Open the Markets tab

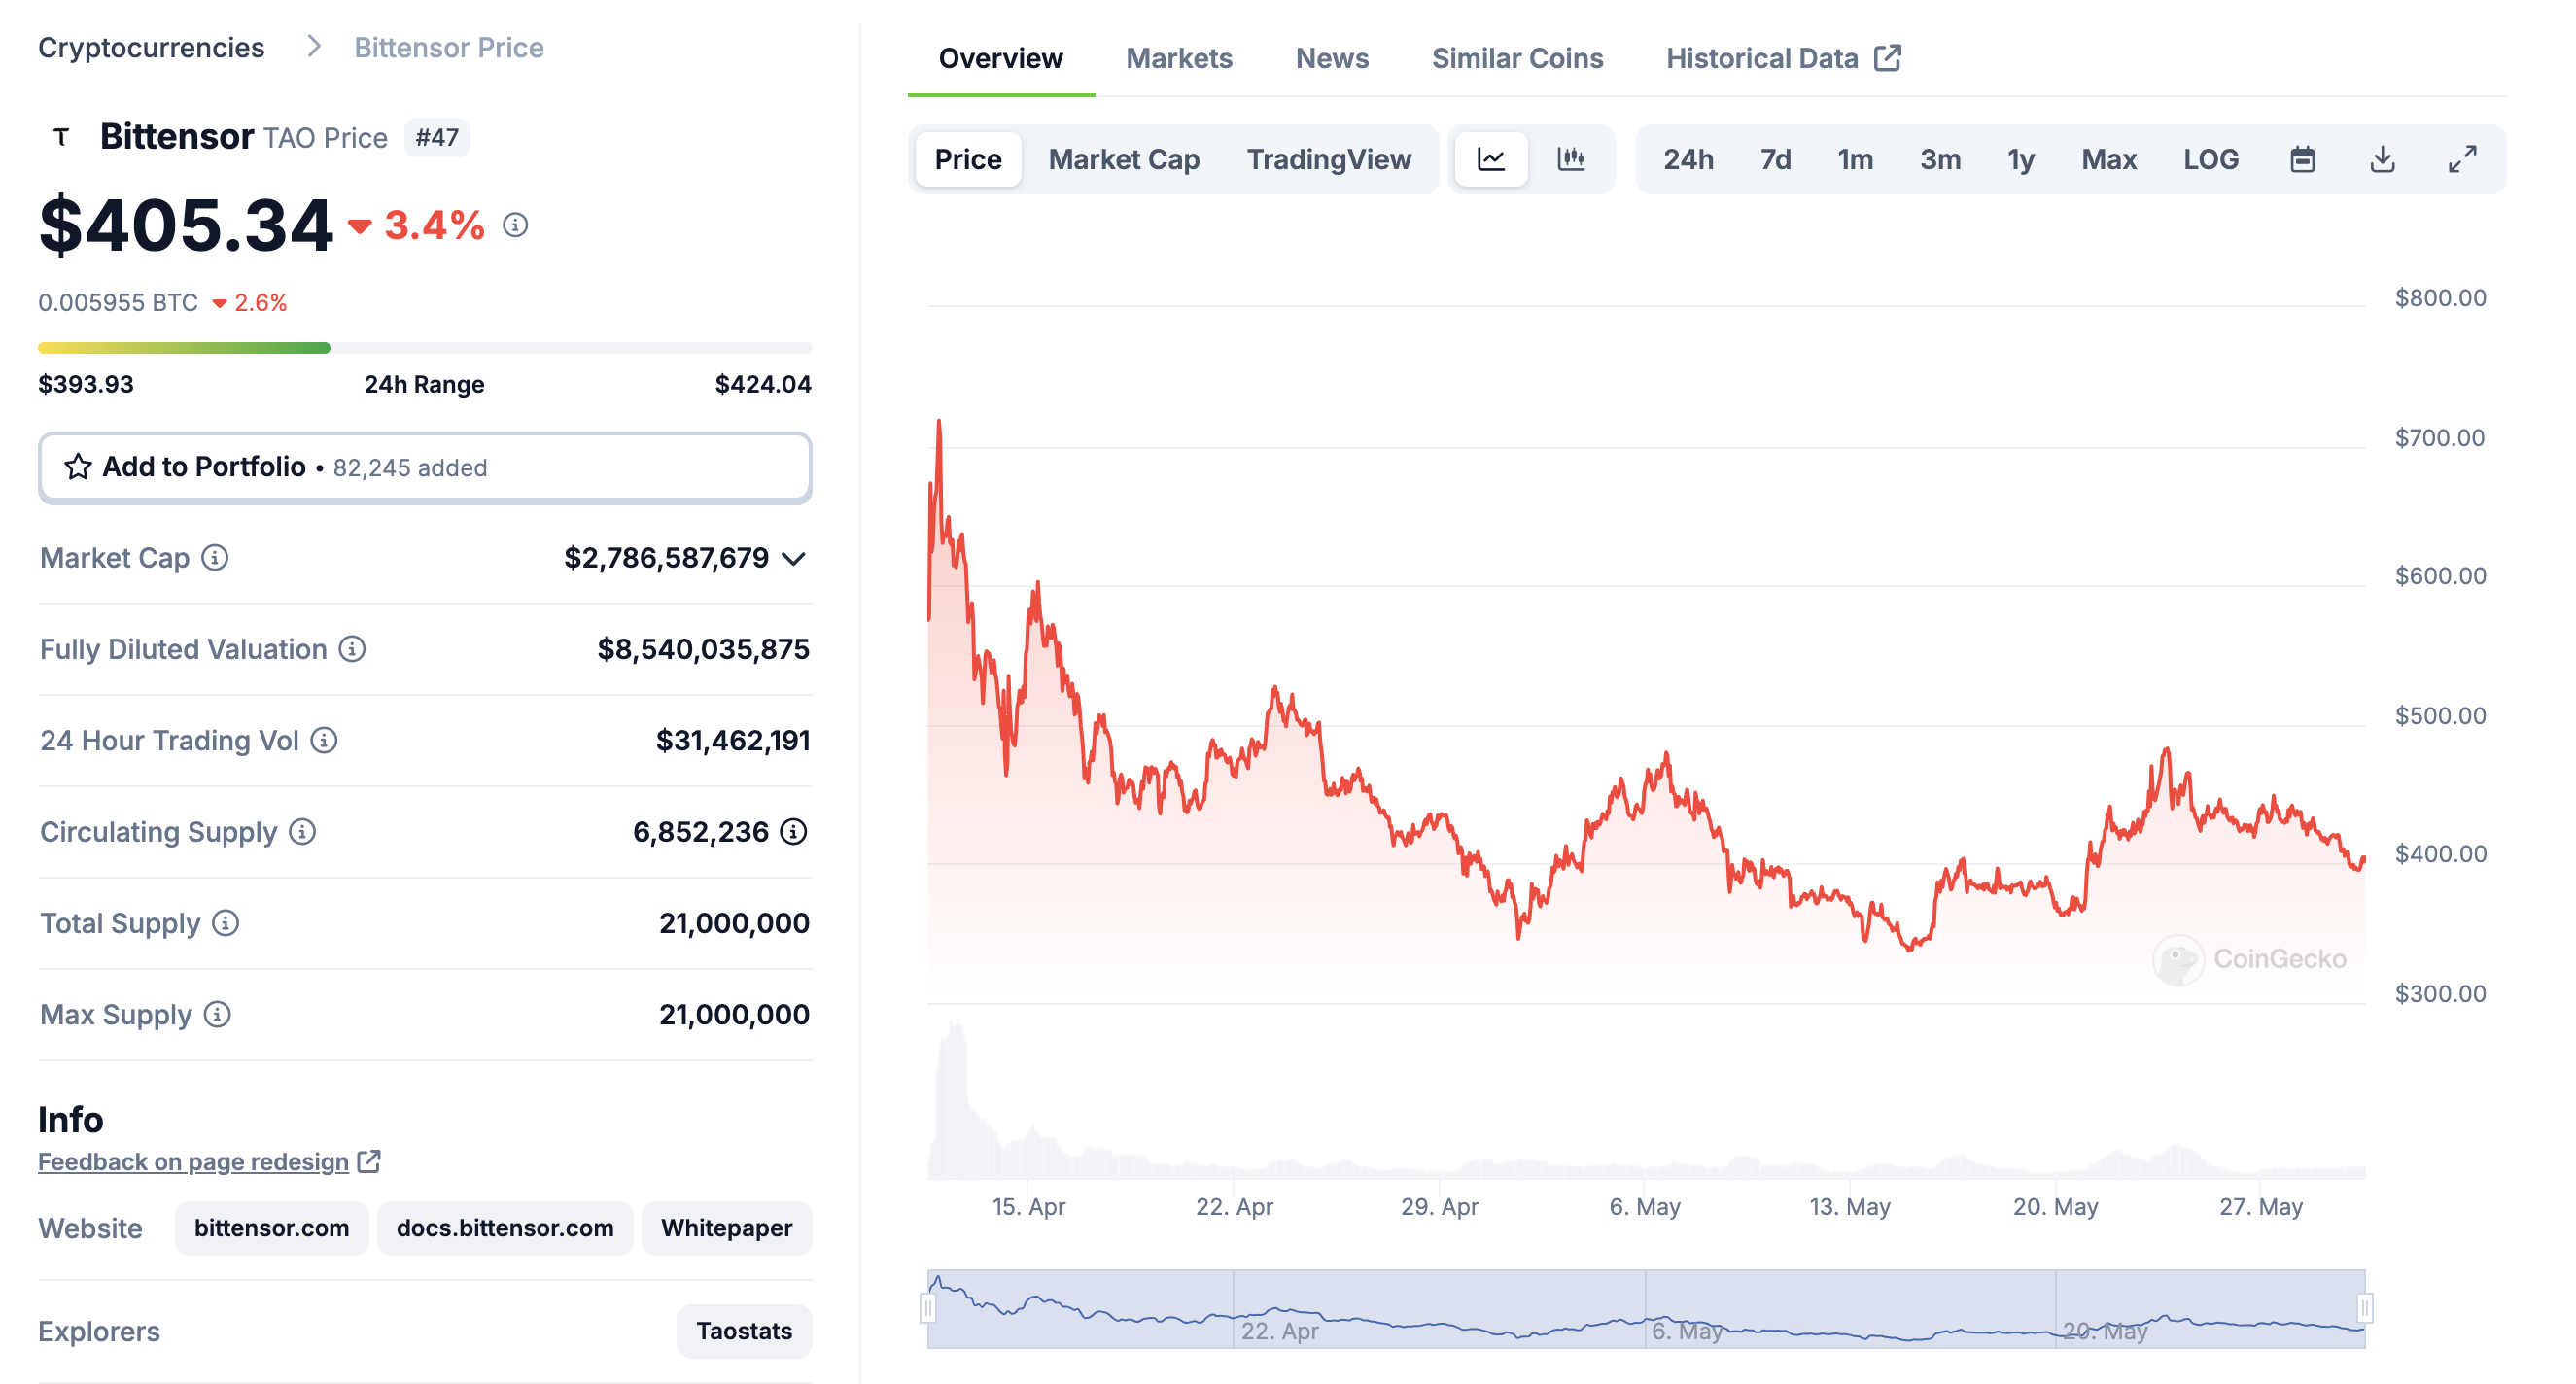[x=1179, y=58]
